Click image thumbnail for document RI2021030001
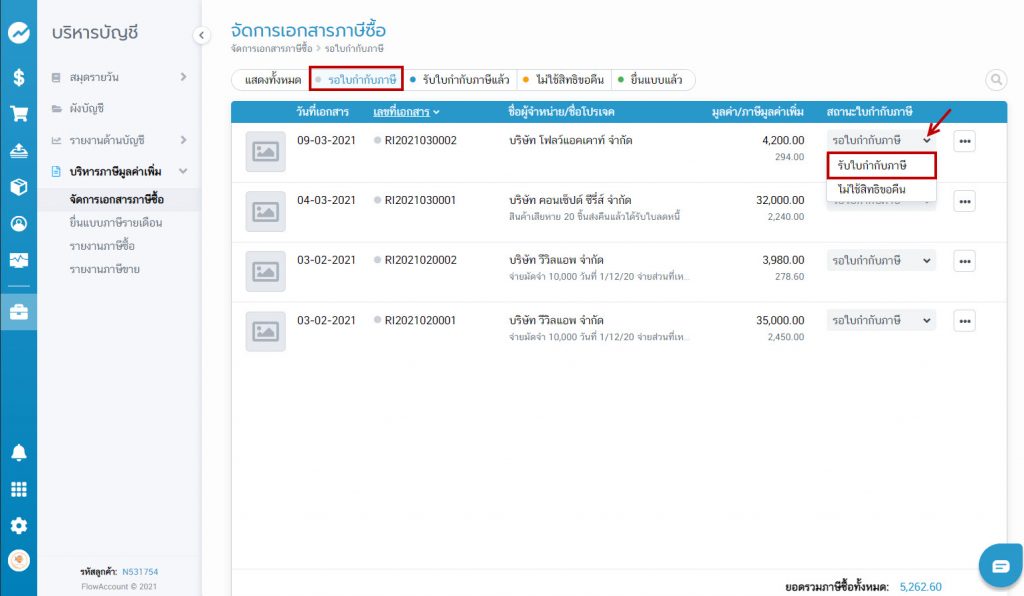Screen dimensions: 1024x596 (x=265, y=212)
